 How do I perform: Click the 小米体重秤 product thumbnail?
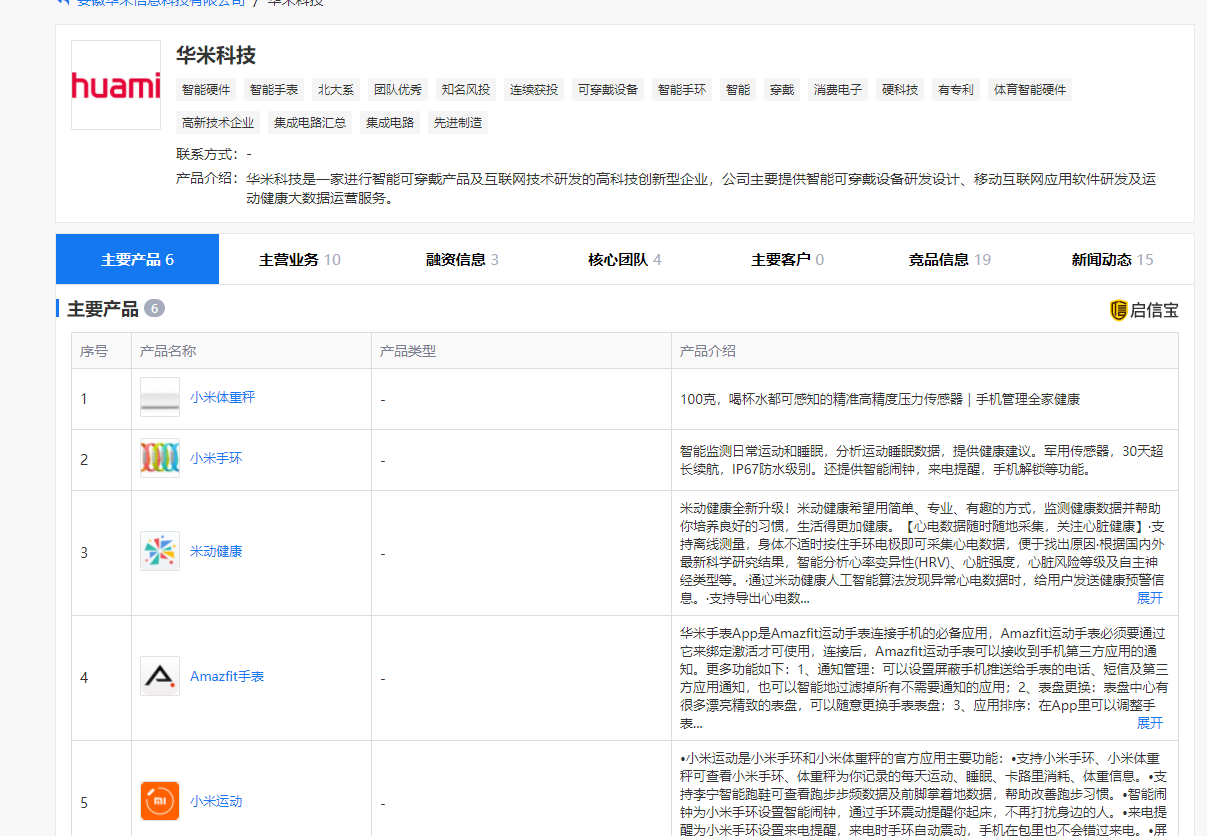coord(160,397)
